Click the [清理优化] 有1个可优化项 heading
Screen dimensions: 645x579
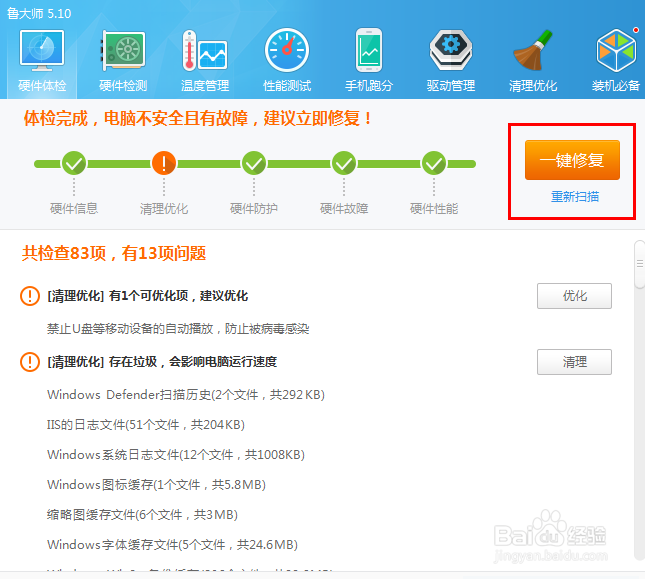(148, 296)
